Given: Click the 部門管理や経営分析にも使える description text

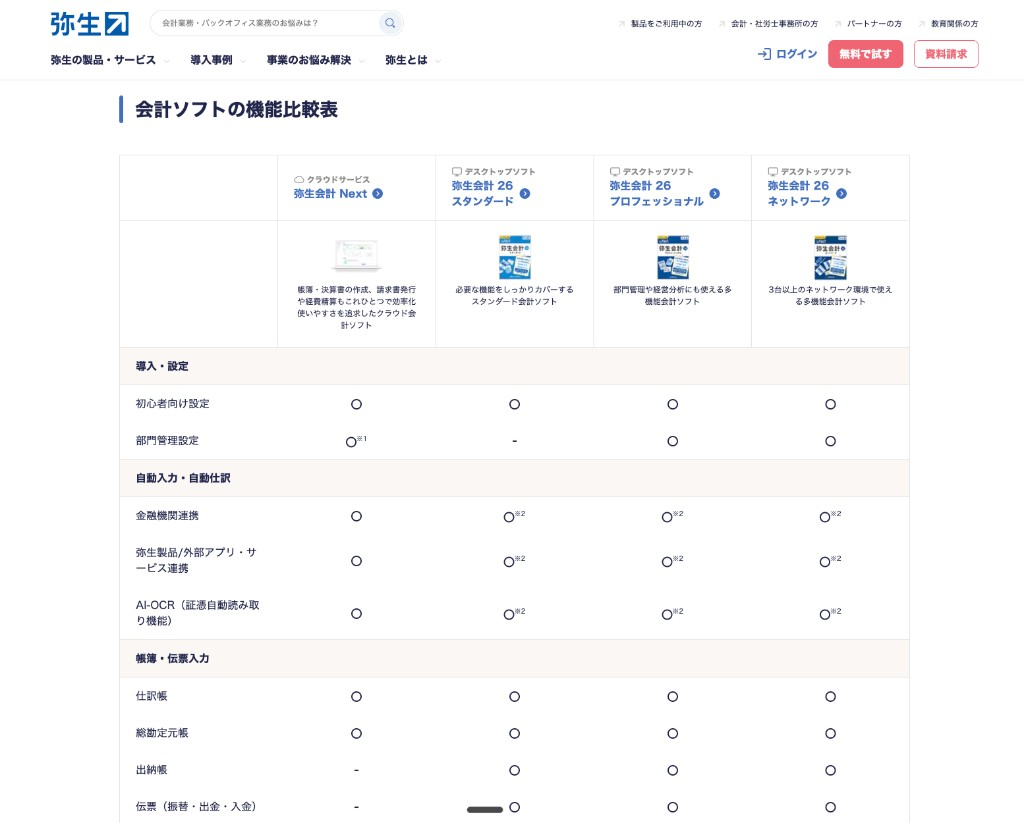Looking at the screenshot, I should click(673, 295).
